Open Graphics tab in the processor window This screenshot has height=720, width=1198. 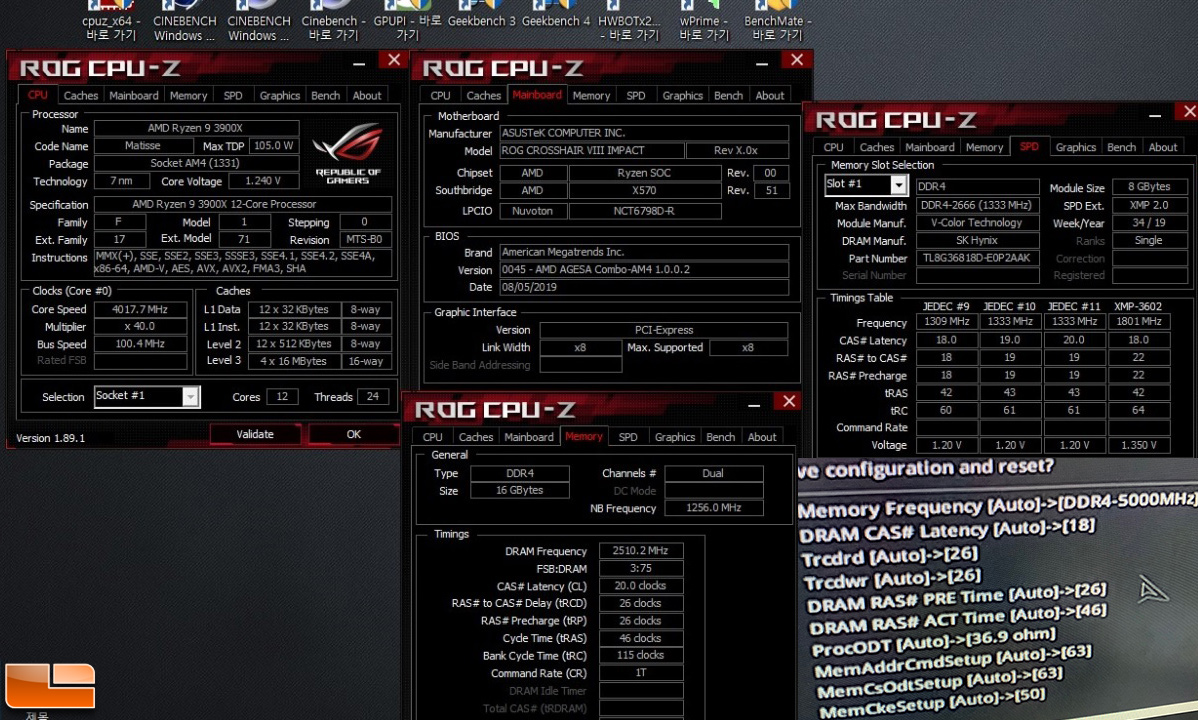coord(280,96)
